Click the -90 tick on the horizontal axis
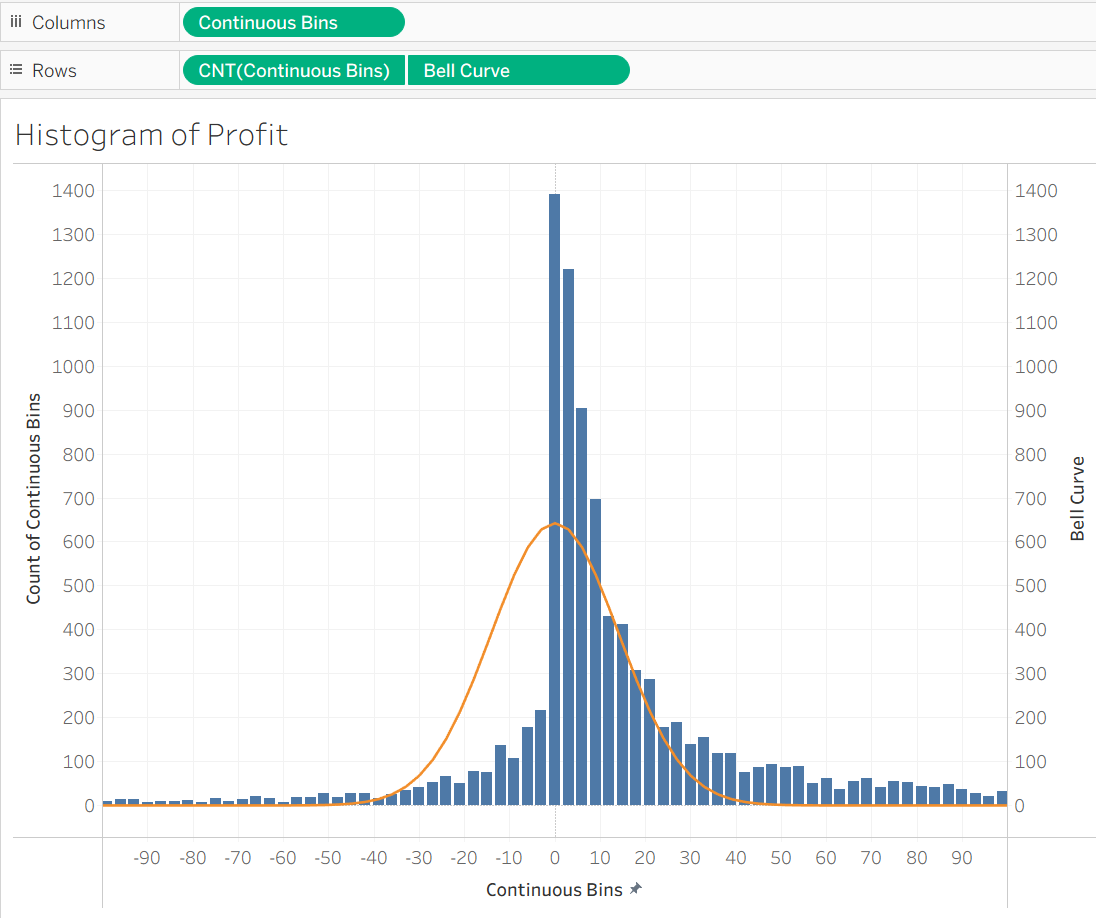The image size is (1096, 918). pos(148,858)
